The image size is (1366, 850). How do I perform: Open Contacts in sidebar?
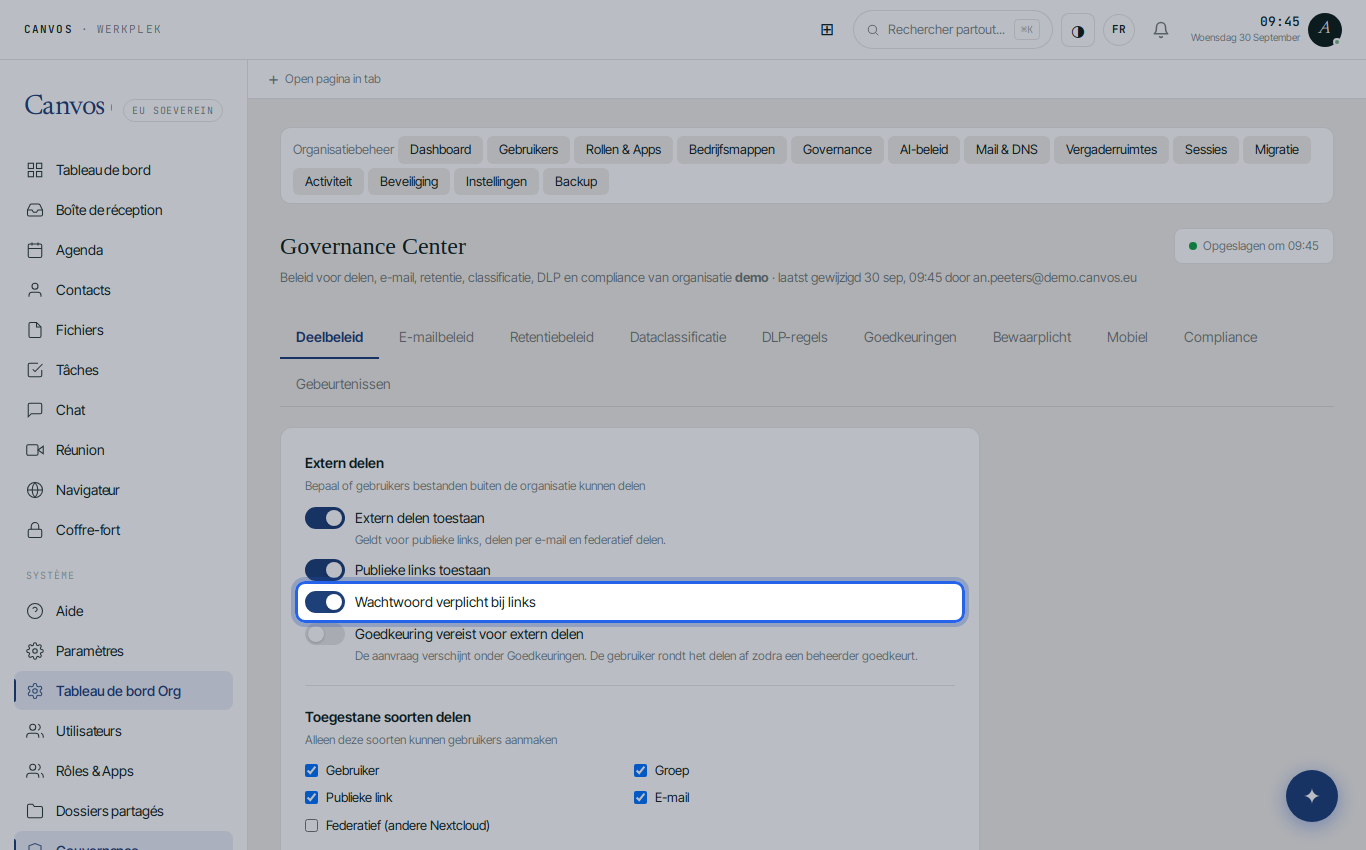pos(124,290)
